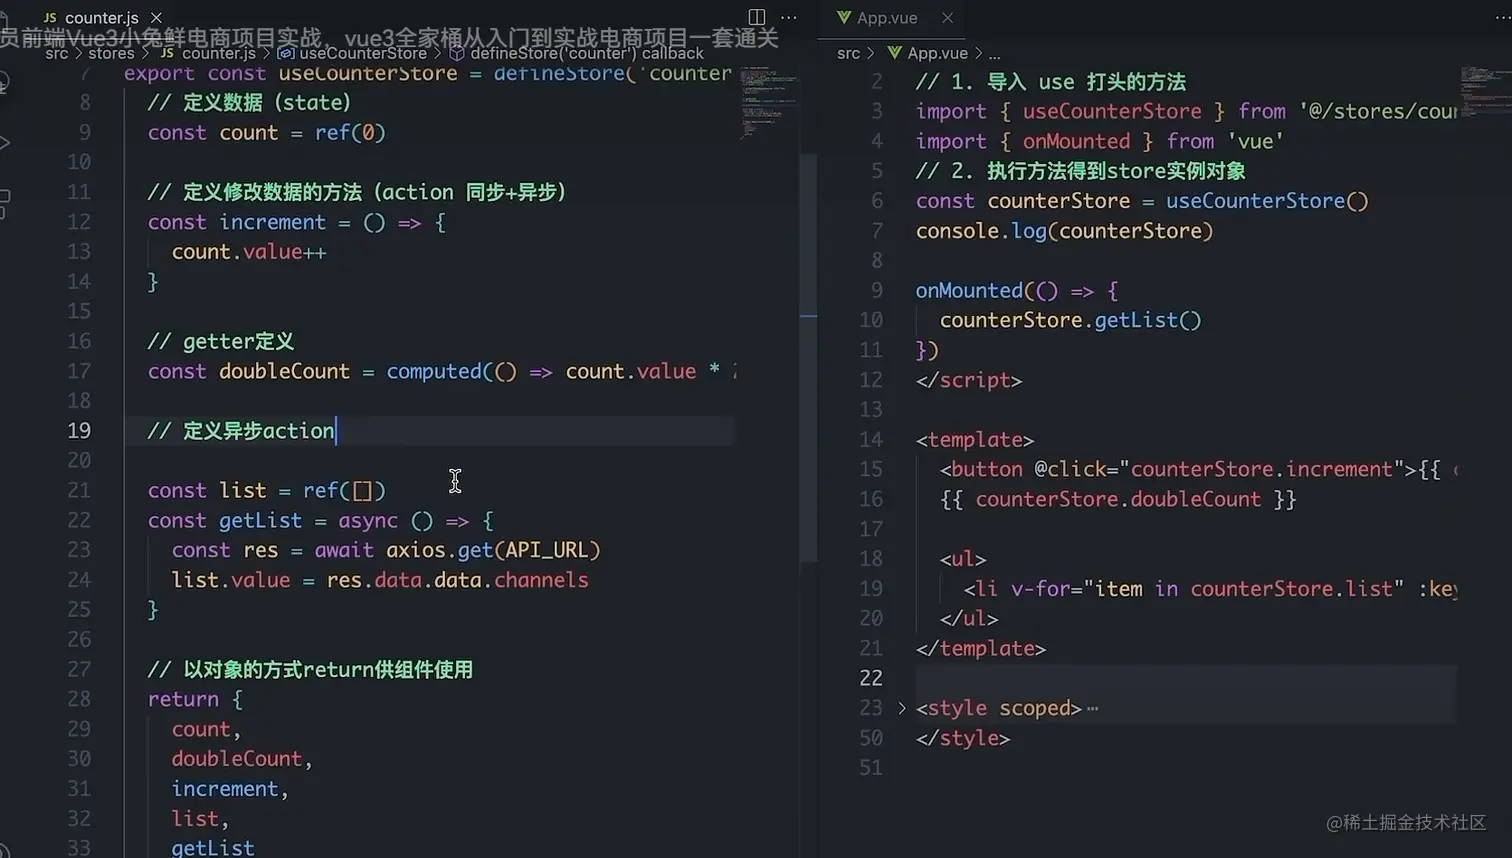Click the comment '// getter定义'
This screenshot has width=1512, height=858.
(x=221, y=341)
